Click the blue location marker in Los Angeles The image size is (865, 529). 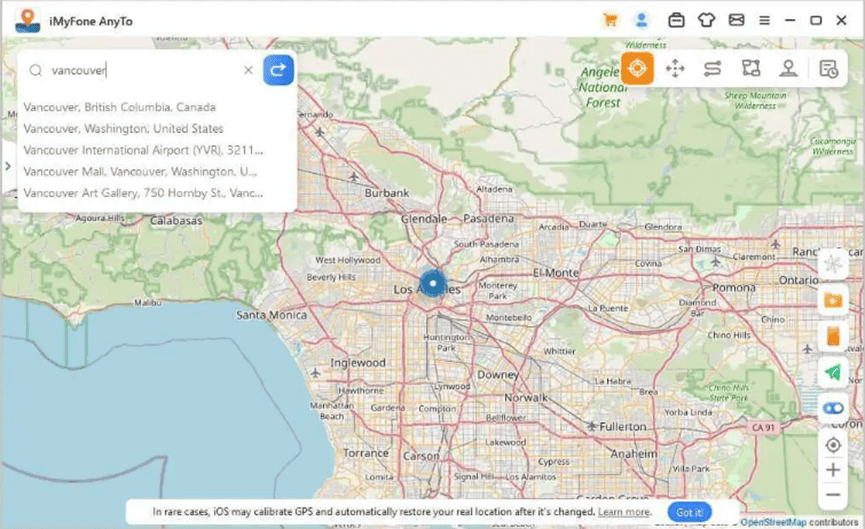point(432,284)
